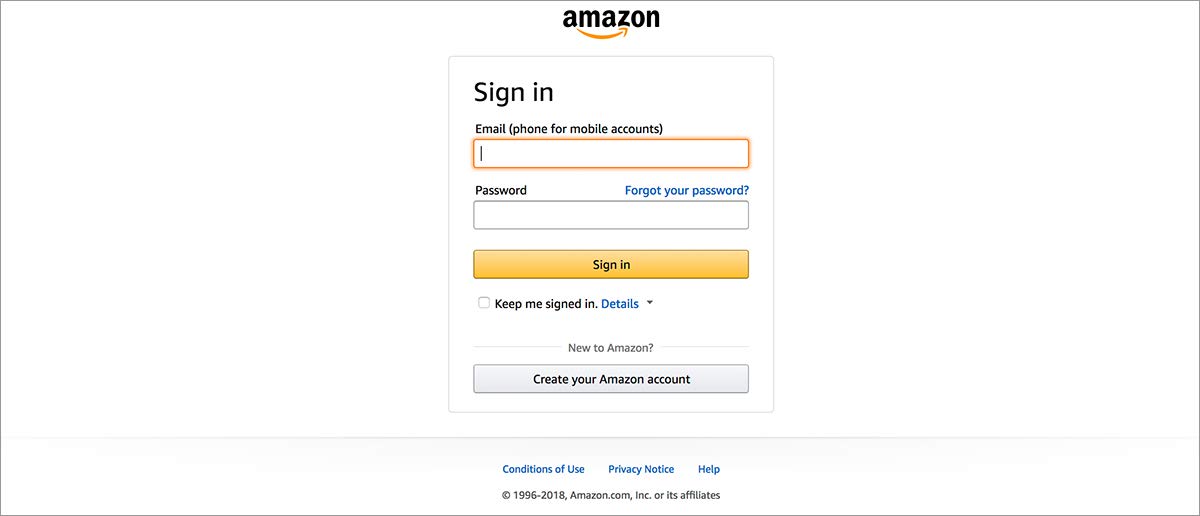Go to the Help footer link
Image resolution: width=1200 pixels, height=516 pixels.
[x=709, y=469]
